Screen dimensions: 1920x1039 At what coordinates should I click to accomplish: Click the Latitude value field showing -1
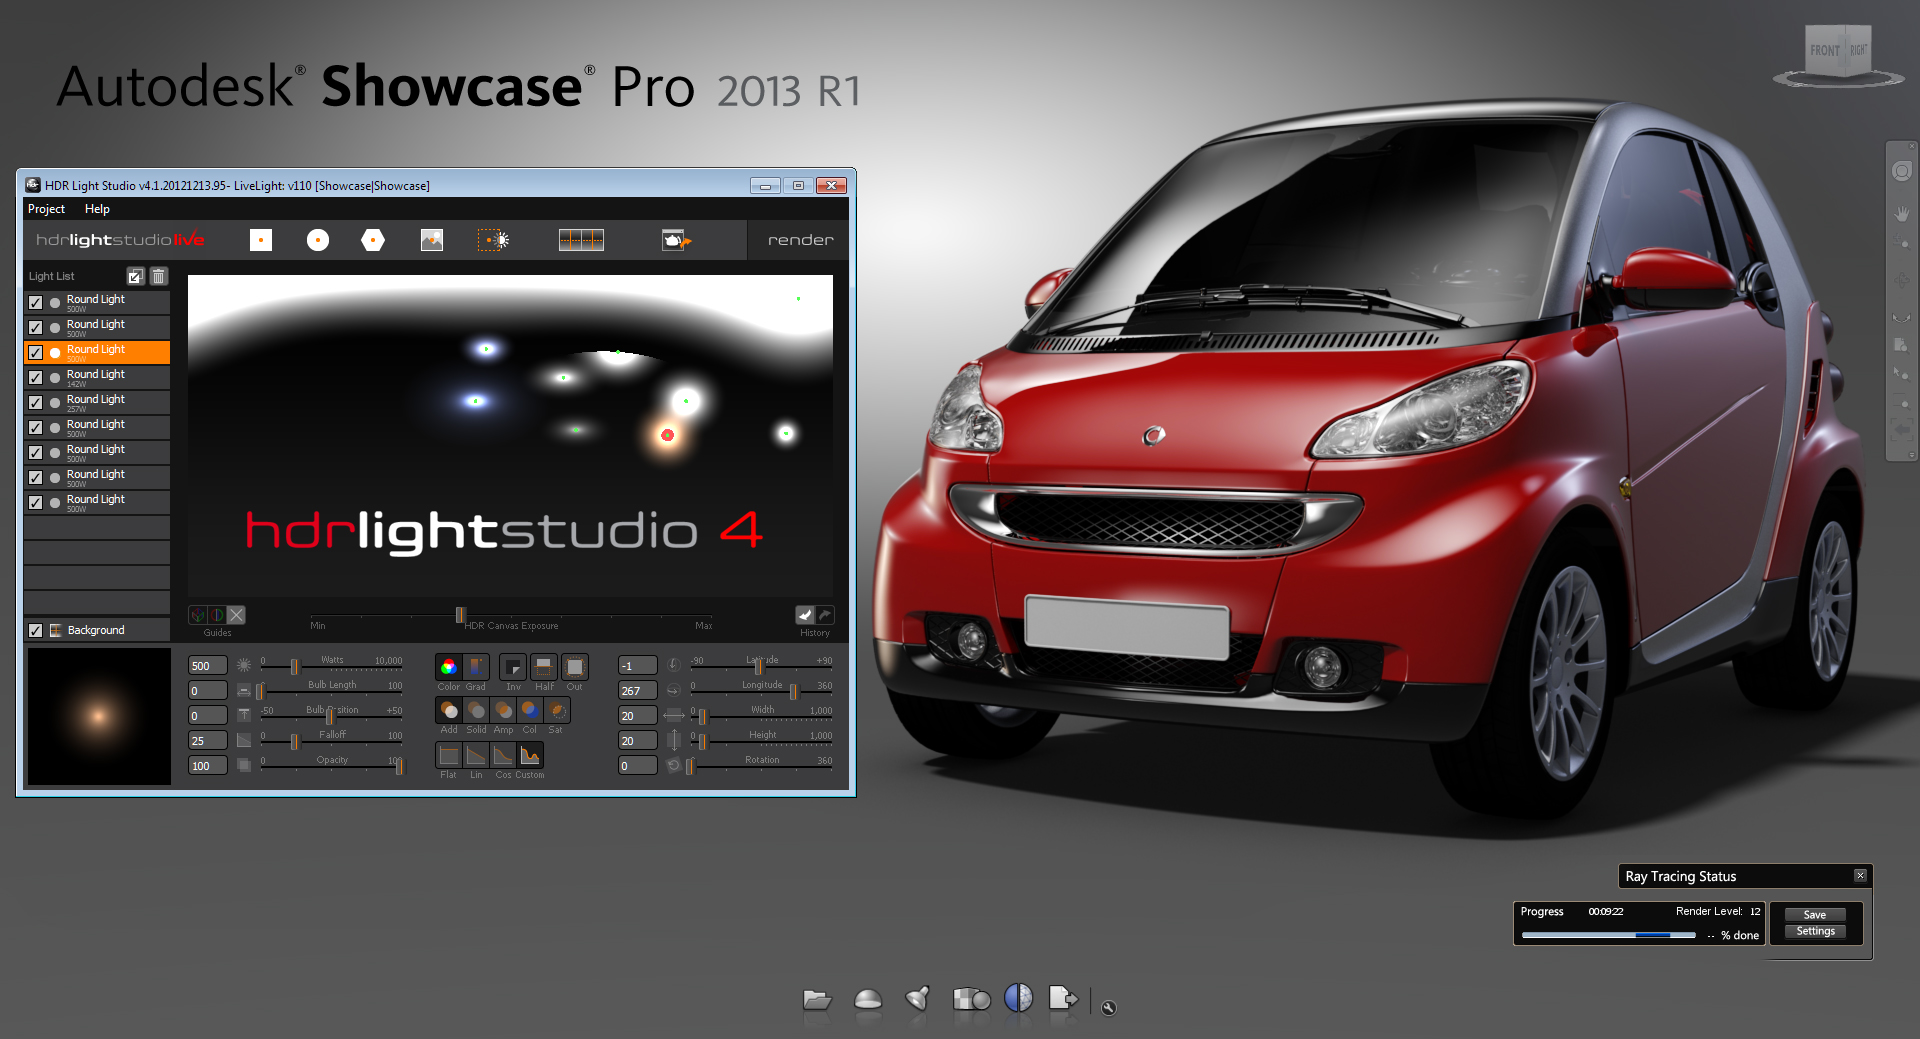[638, 666]
